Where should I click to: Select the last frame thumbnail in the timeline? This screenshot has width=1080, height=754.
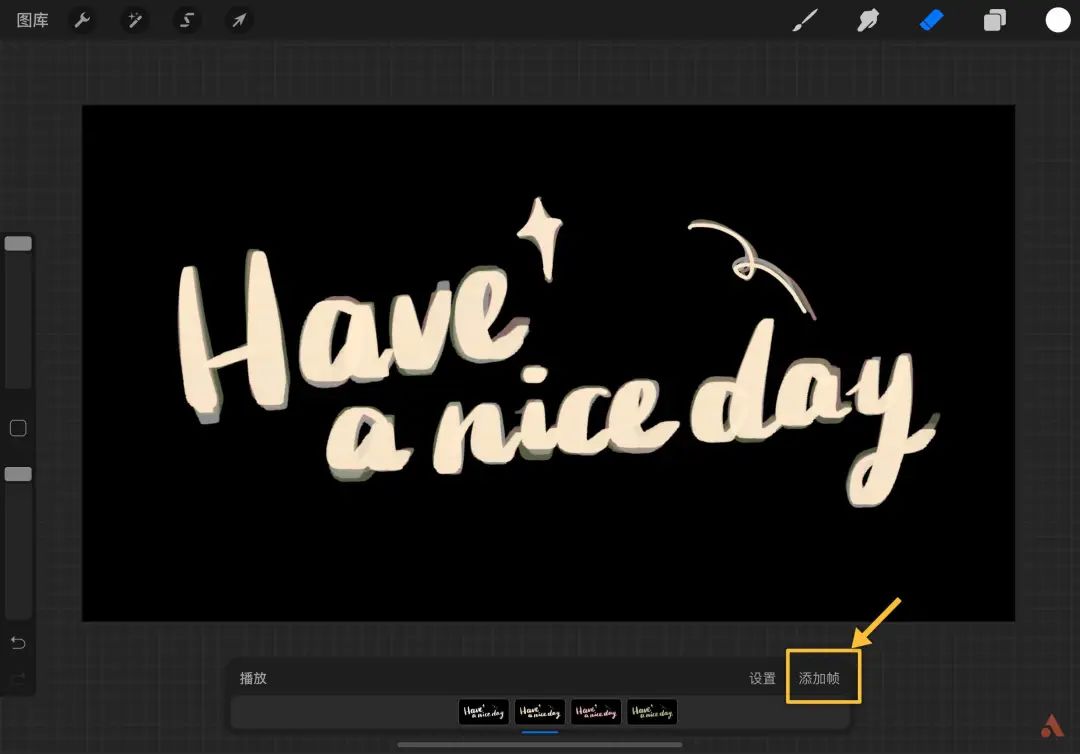click(652, 712)
